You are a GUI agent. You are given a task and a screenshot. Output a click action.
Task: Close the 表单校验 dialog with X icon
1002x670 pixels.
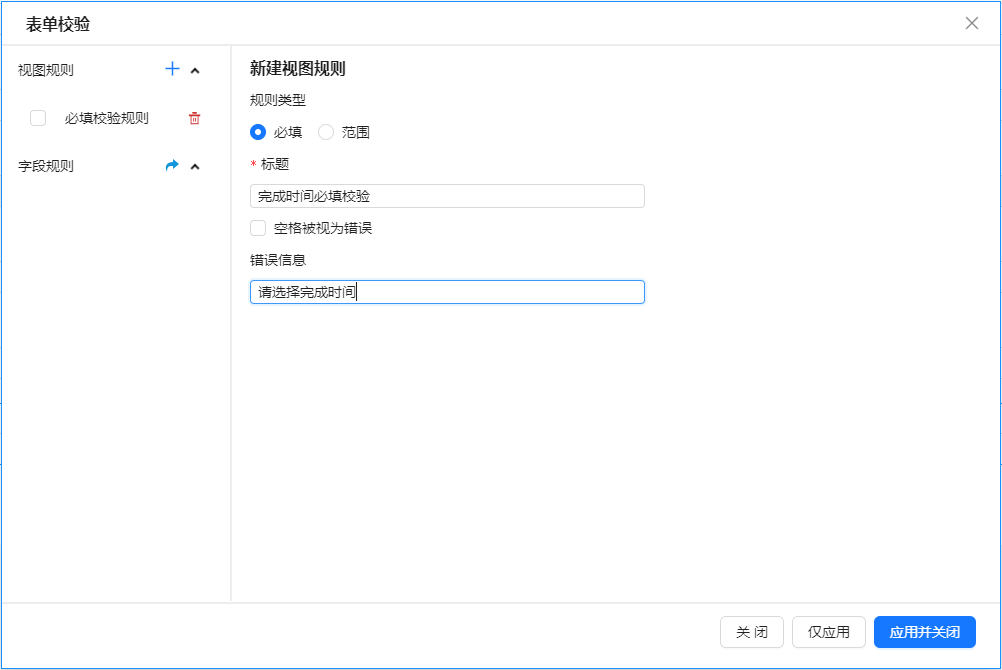(971, 23)
